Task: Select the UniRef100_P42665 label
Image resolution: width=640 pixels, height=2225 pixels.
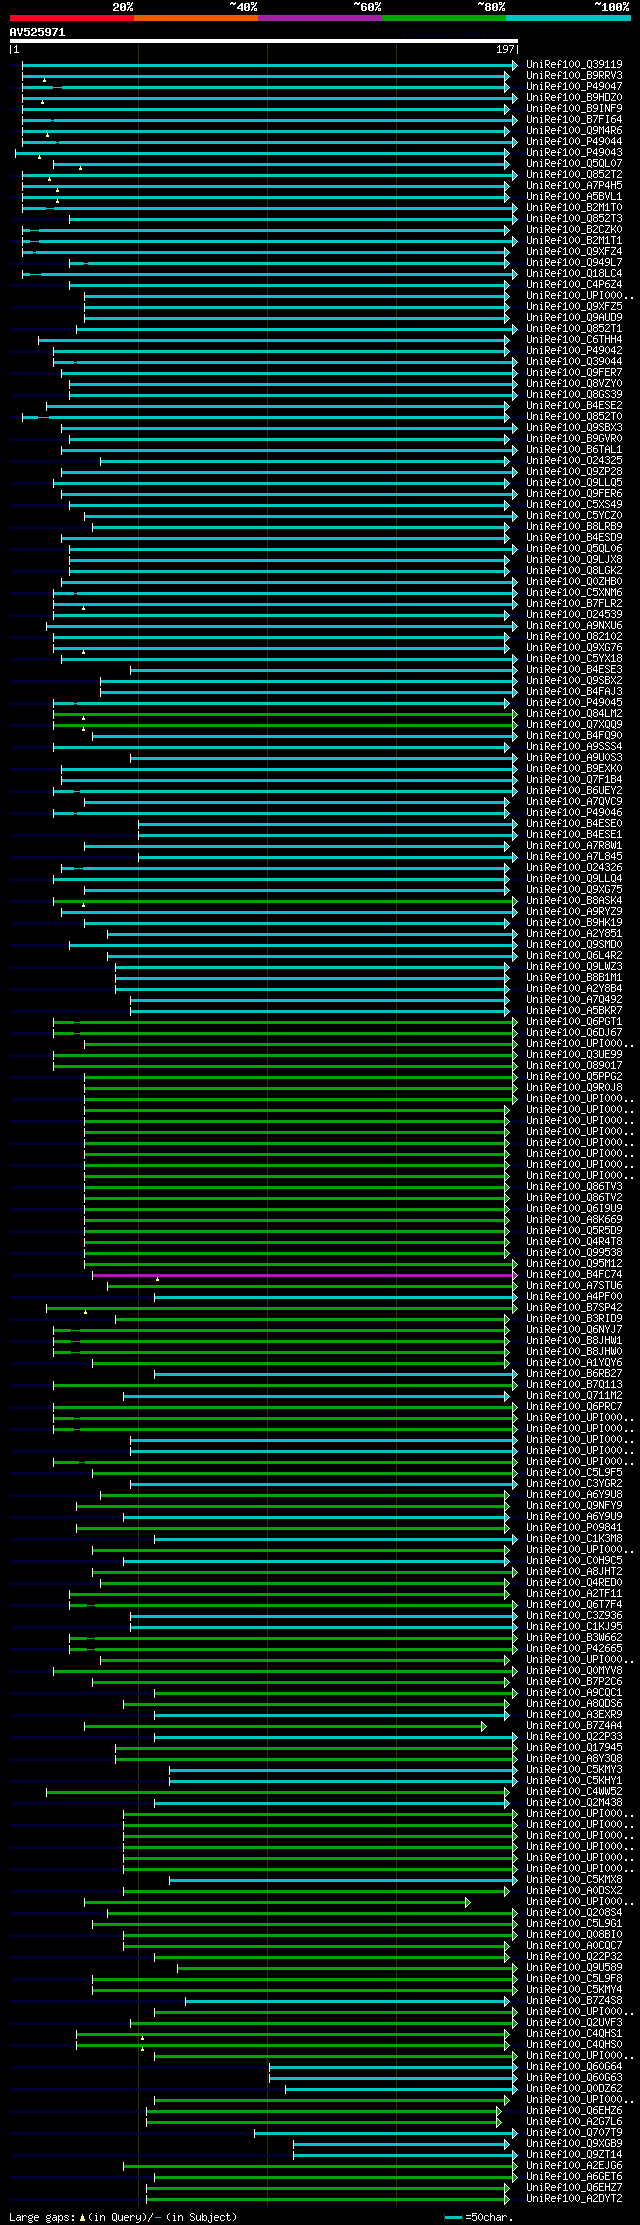Action: click(x=574, y=1649)
